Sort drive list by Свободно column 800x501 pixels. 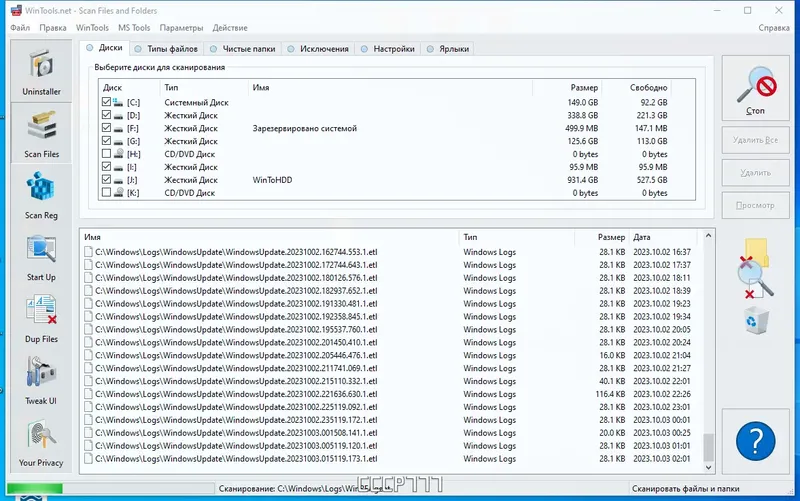coord(637,87)
